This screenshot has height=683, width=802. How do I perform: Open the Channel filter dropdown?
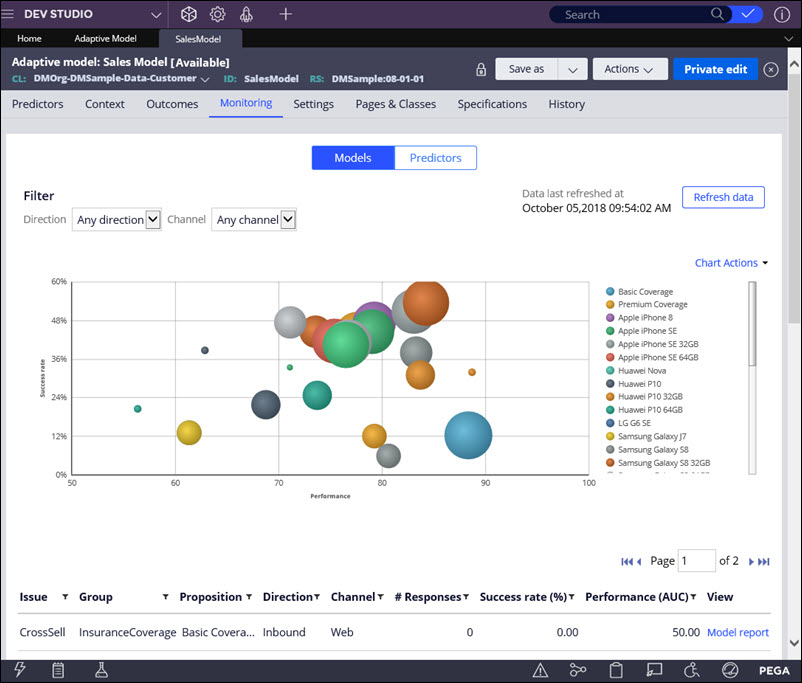click(255, 220)
